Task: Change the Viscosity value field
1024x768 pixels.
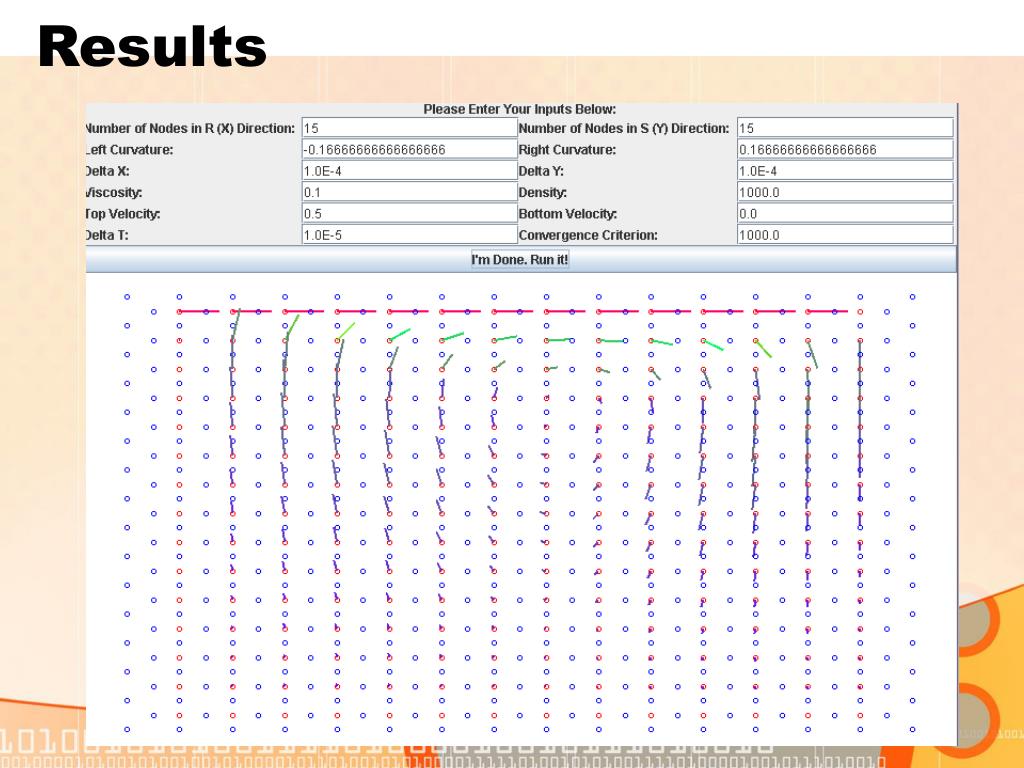Action: pyautogui.click(x=409, y=193)
